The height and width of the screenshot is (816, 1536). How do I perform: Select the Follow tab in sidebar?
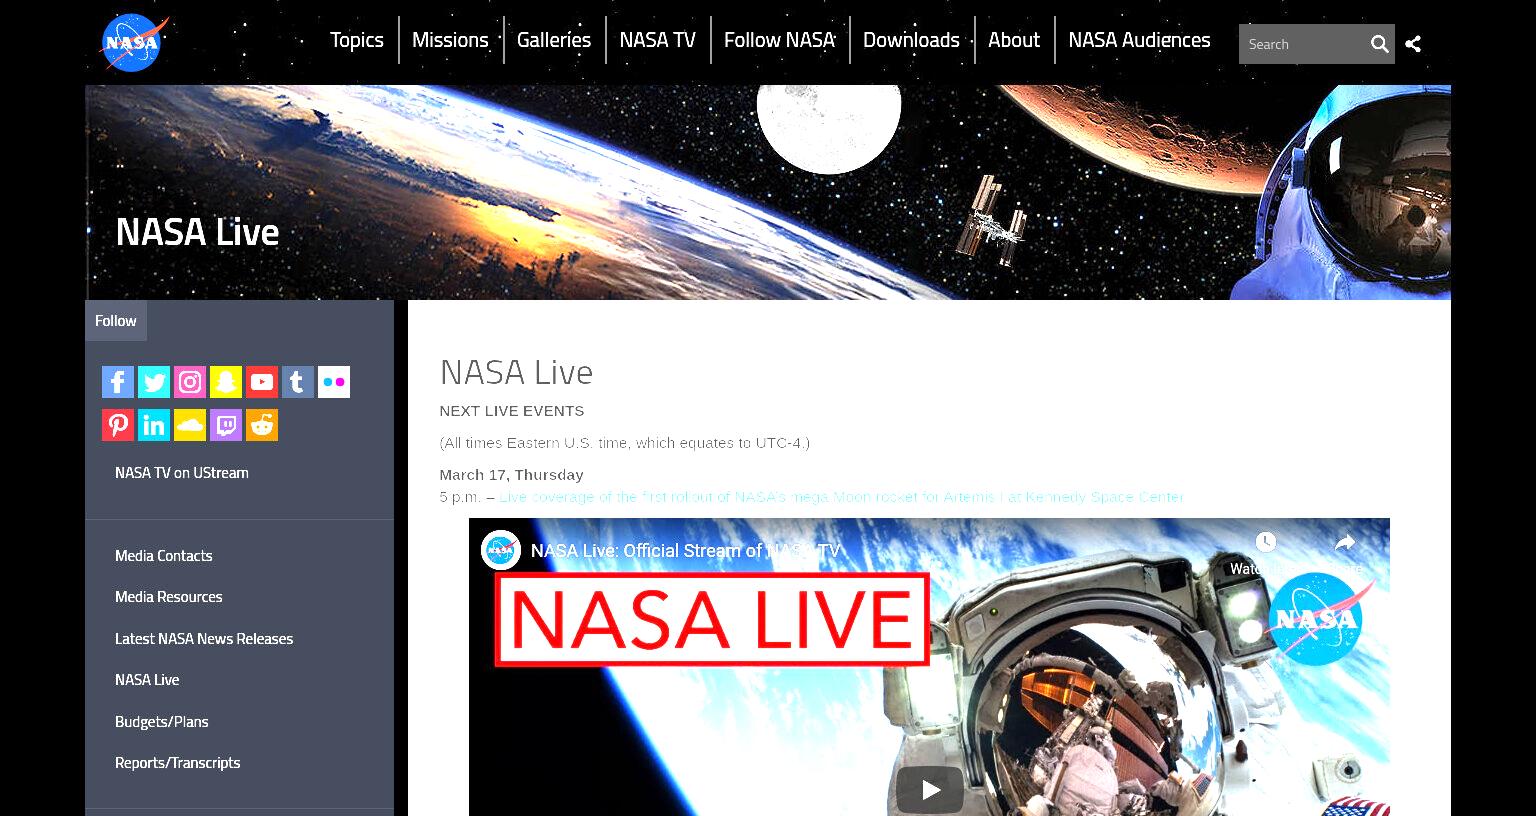pyautogui.click(x=116, y=321)
